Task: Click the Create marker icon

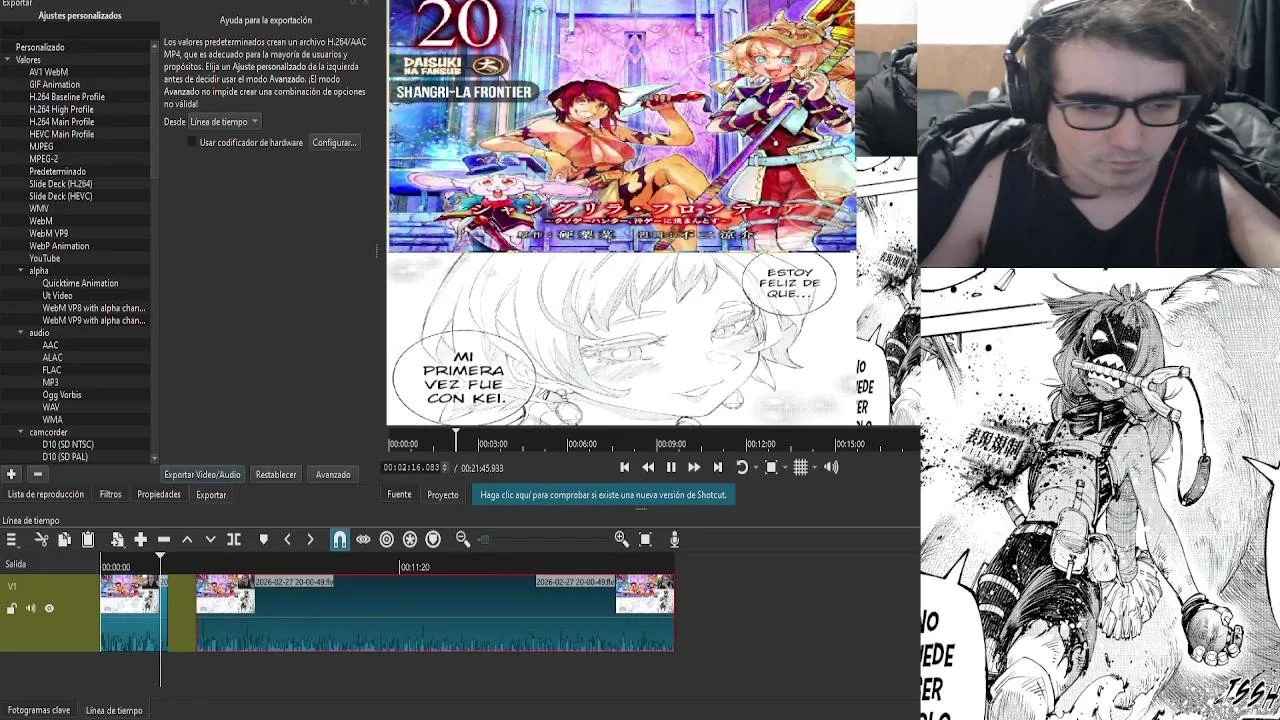Action: [x=264, y=539]
